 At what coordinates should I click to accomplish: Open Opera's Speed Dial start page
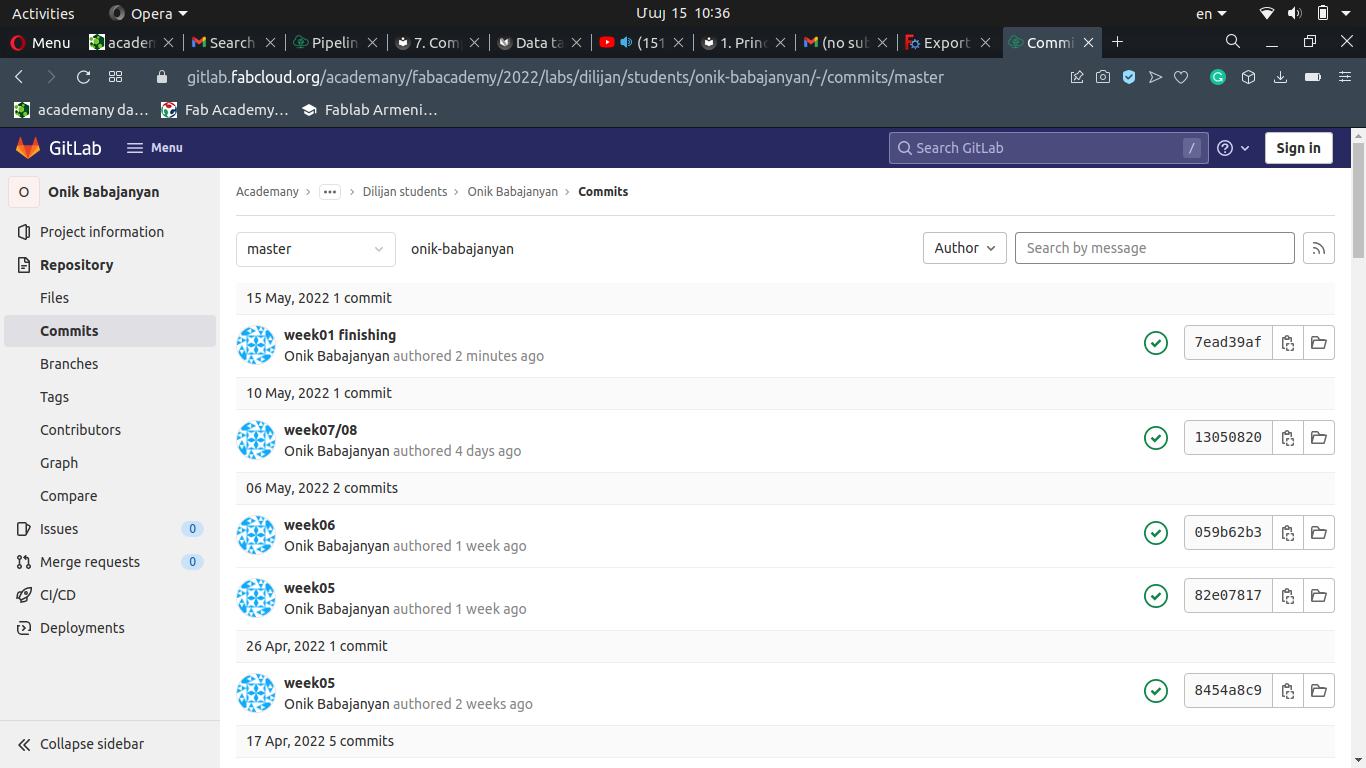point(115,77)
